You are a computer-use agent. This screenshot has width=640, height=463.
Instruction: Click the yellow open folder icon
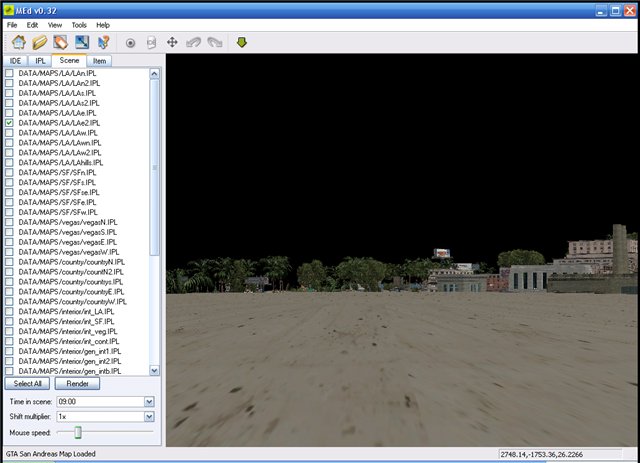[x=39, y=43]
